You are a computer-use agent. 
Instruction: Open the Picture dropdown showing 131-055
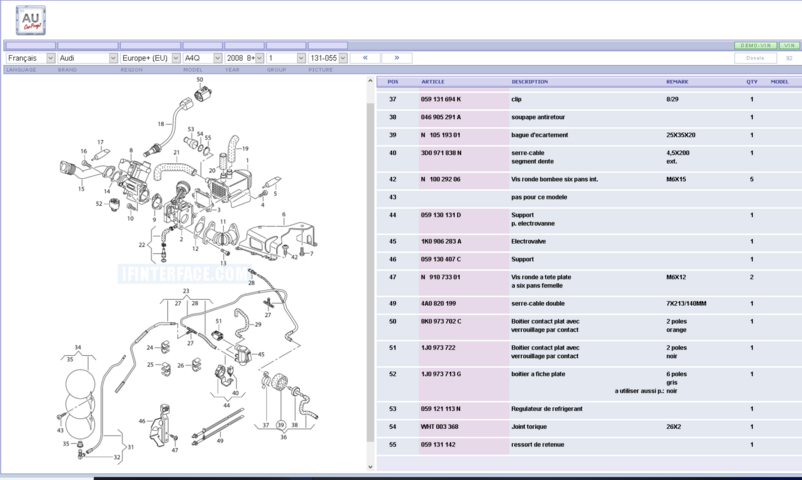328,58
